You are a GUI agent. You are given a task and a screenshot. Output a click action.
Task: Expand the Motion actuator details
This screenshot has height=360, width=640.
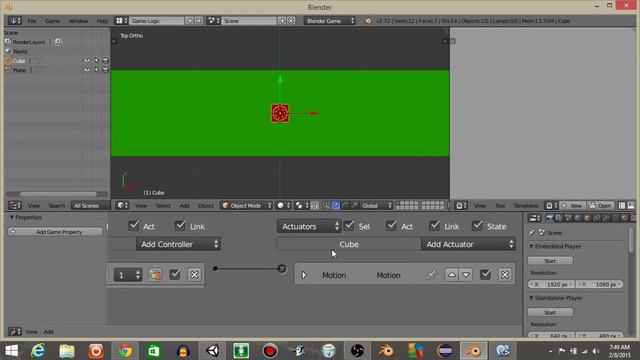pos(304,275)
